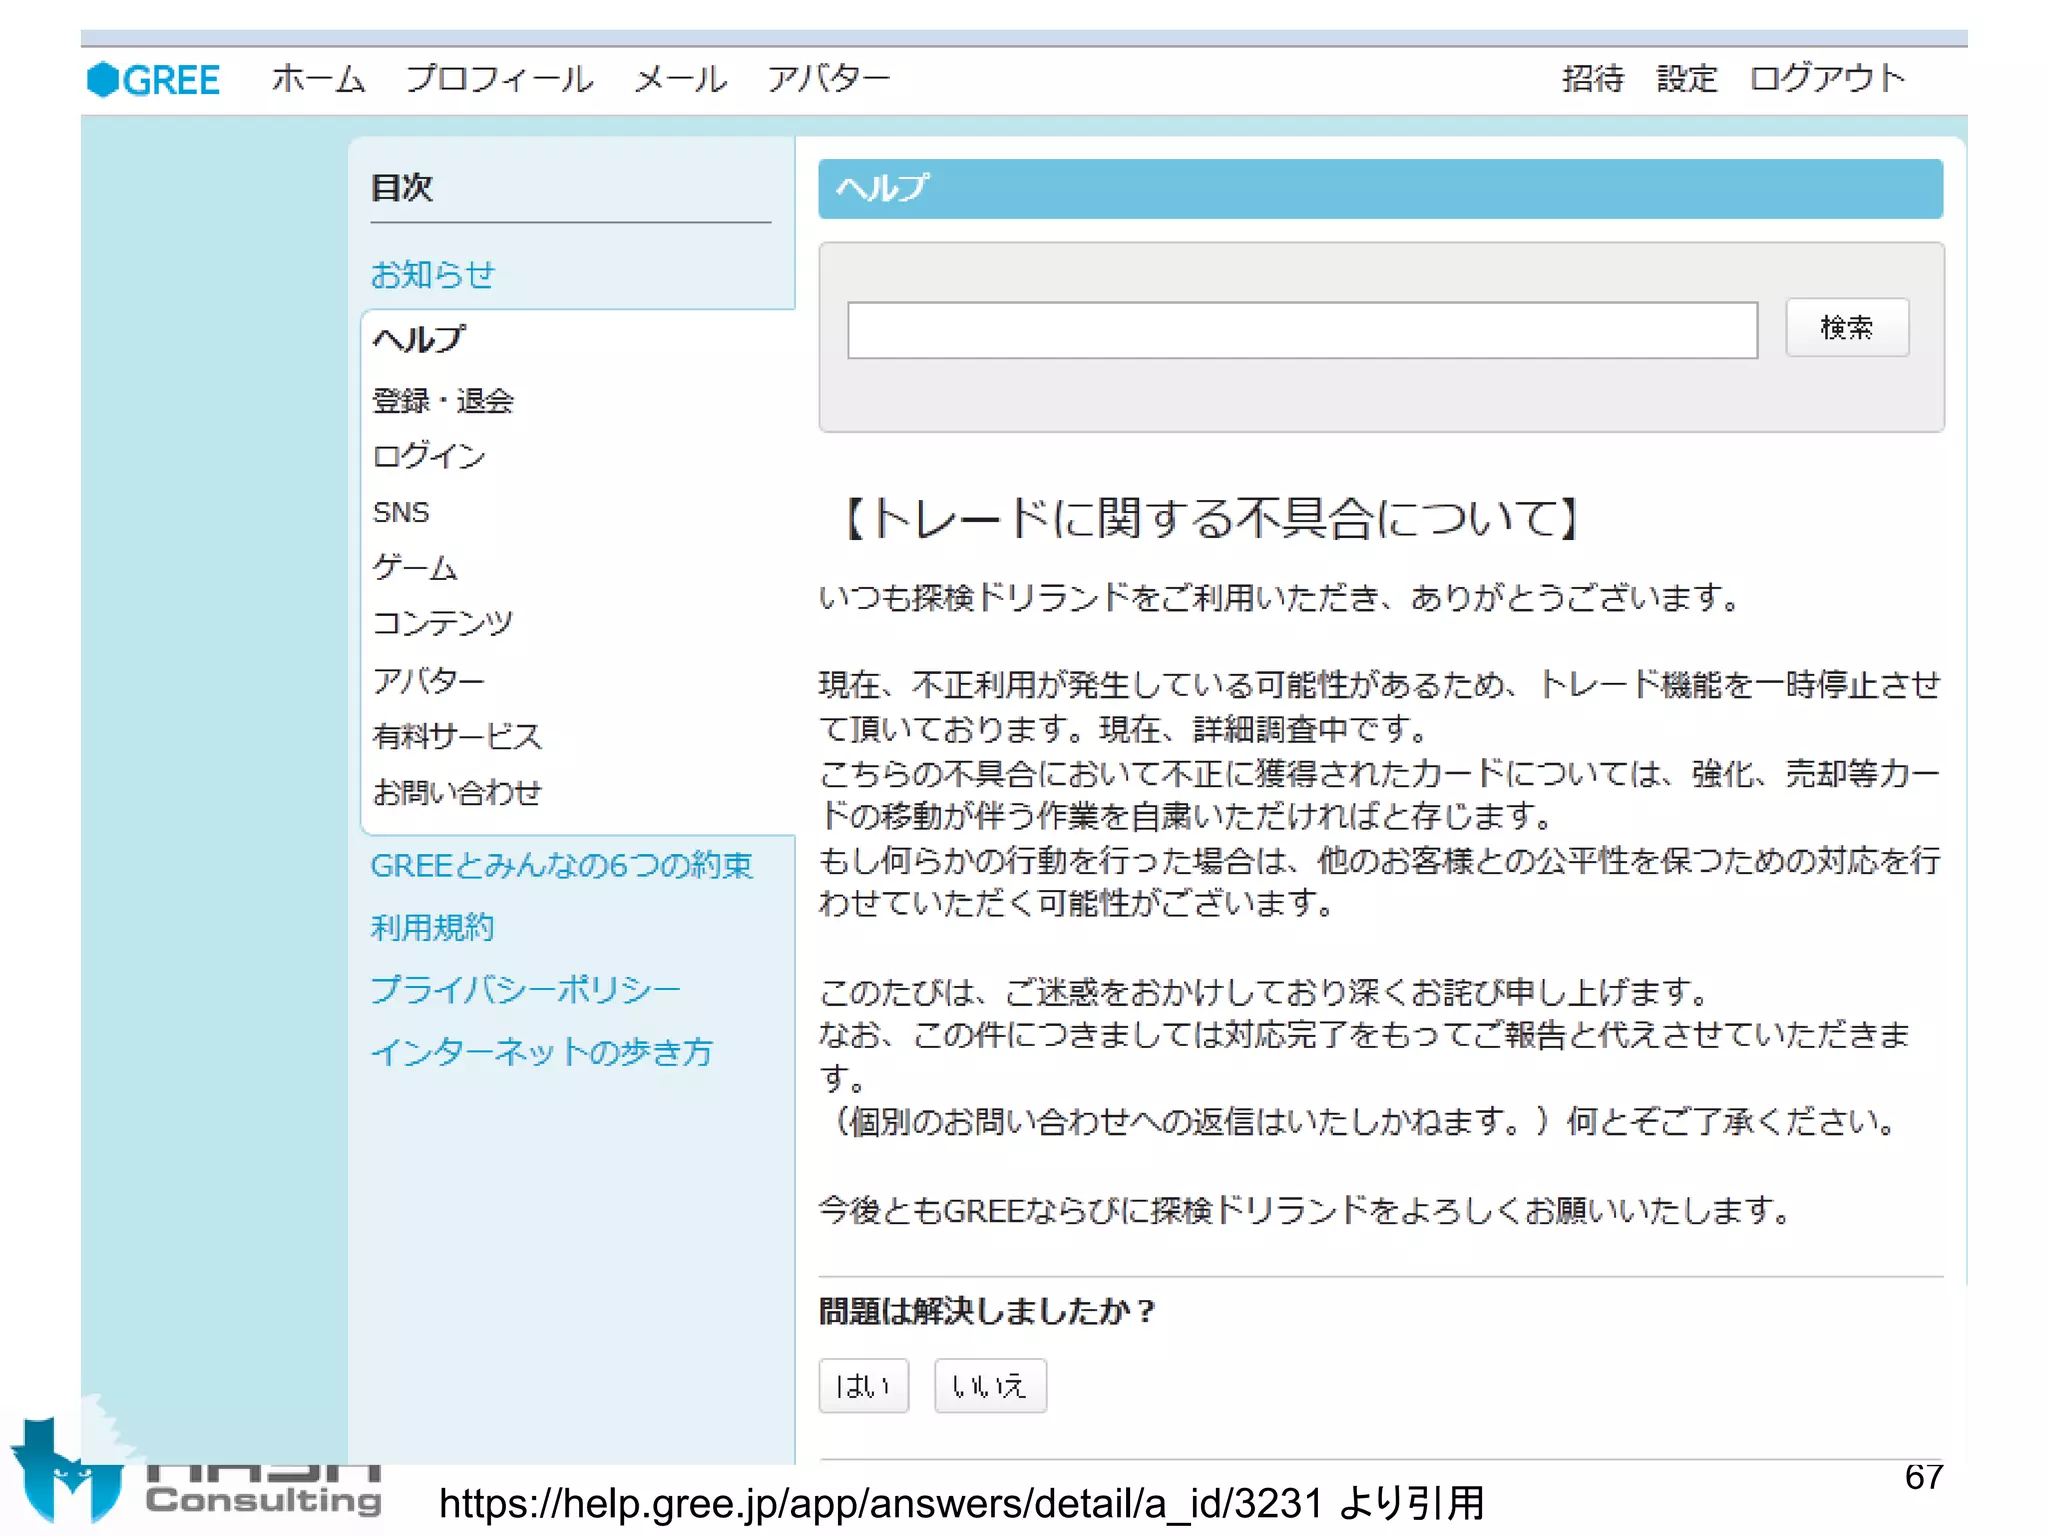2048x1536 pixels.
Task: Open the 利用規約 link
Action: (432, 928)
